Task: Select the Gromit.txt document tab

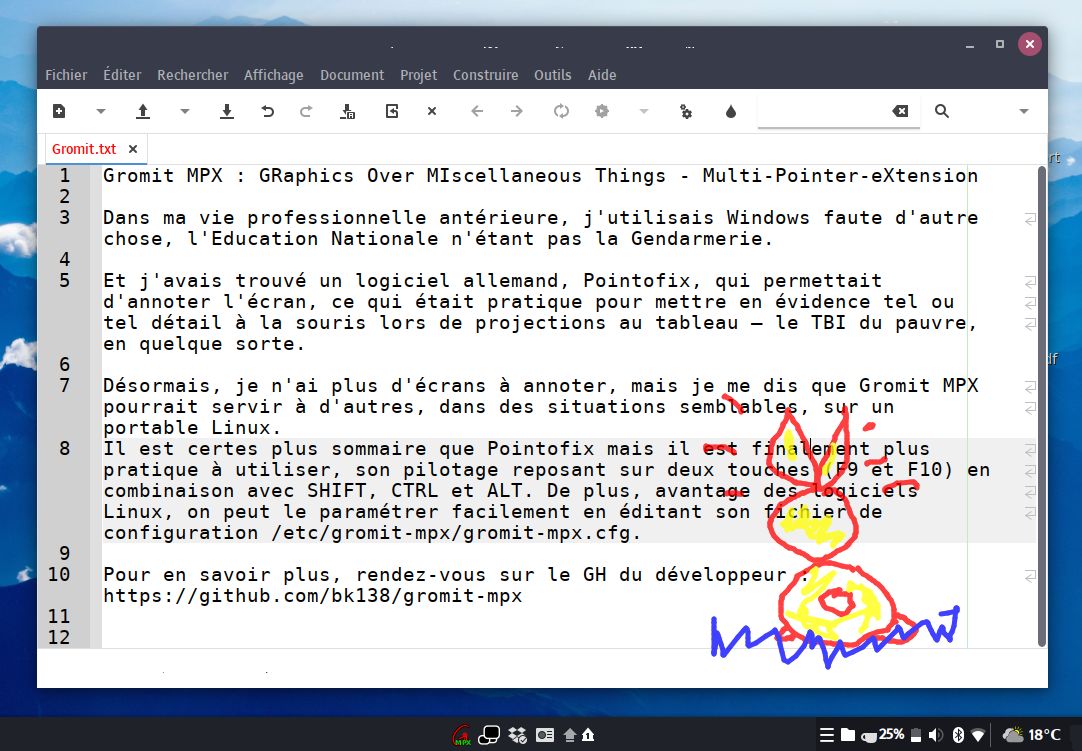Action: (84, 149)
